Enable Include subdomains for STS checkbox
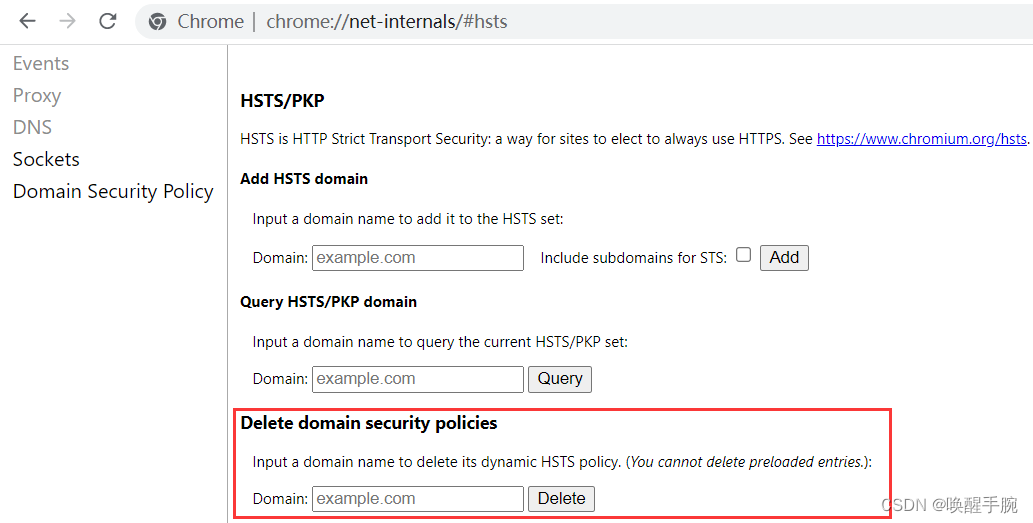The height and width of the screenshot is (523, 1033). 743,255
